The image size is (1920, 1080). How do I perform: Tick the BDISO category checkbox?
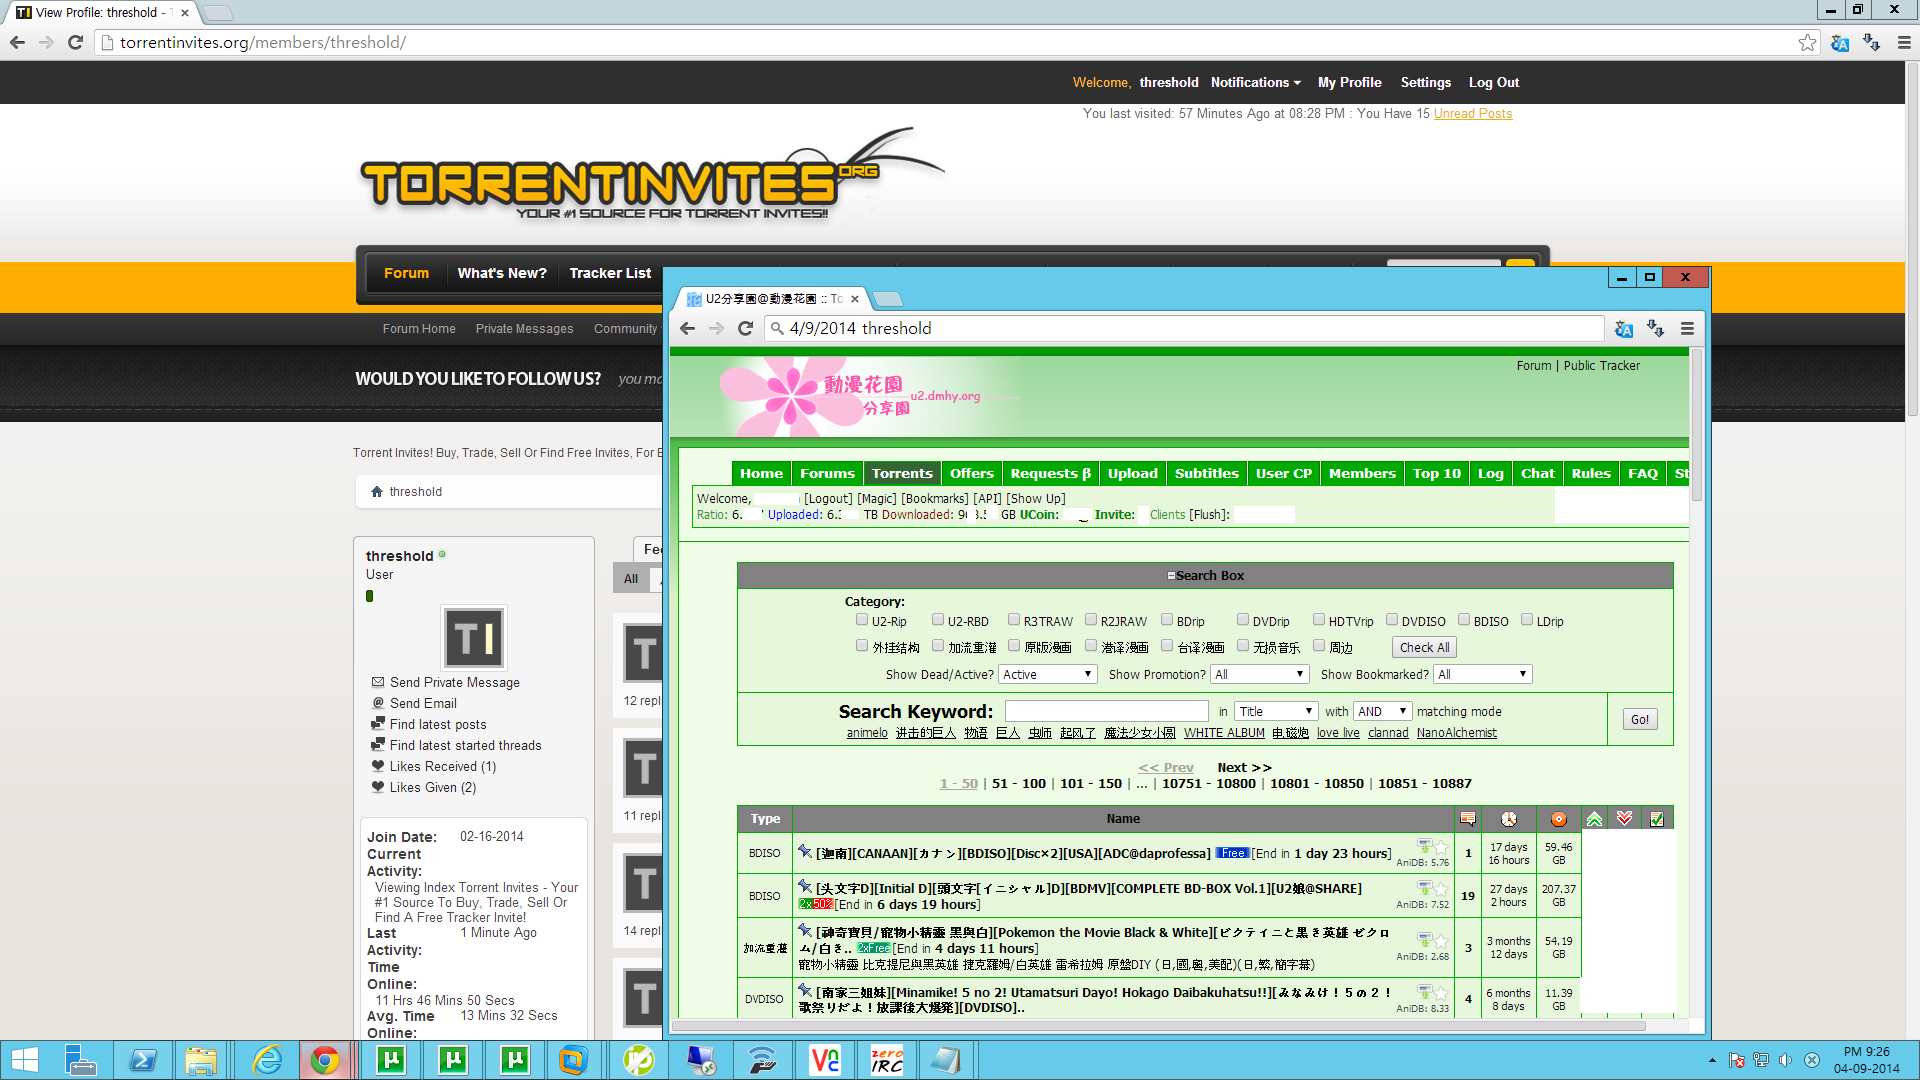1464,620
